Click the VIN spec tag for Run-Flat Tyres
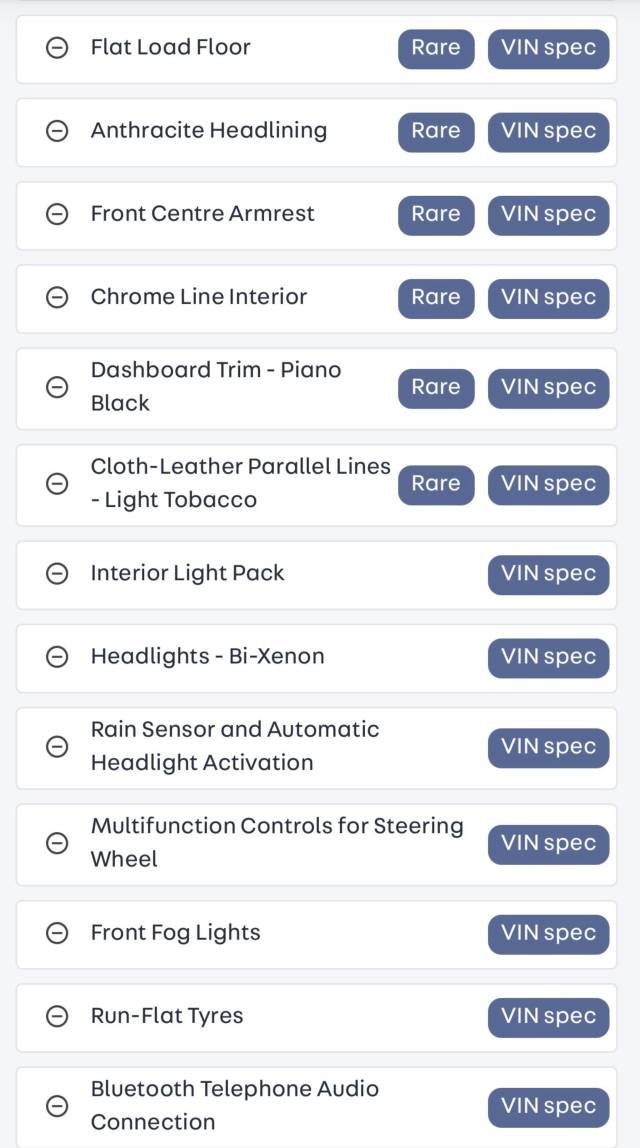This screenshot has width=640, height=1148. 548,1017
